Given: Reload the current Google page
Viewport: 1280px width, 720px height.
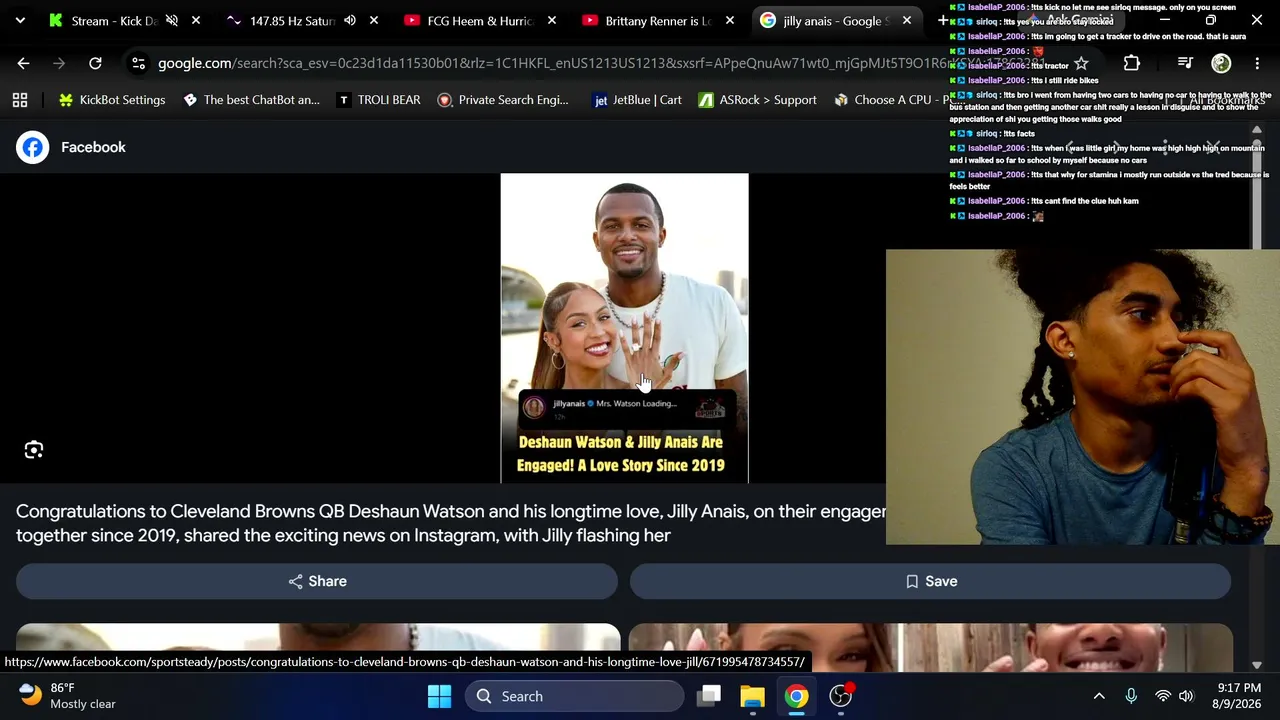Looking at the screenshot, I should (x=95, y=63).
